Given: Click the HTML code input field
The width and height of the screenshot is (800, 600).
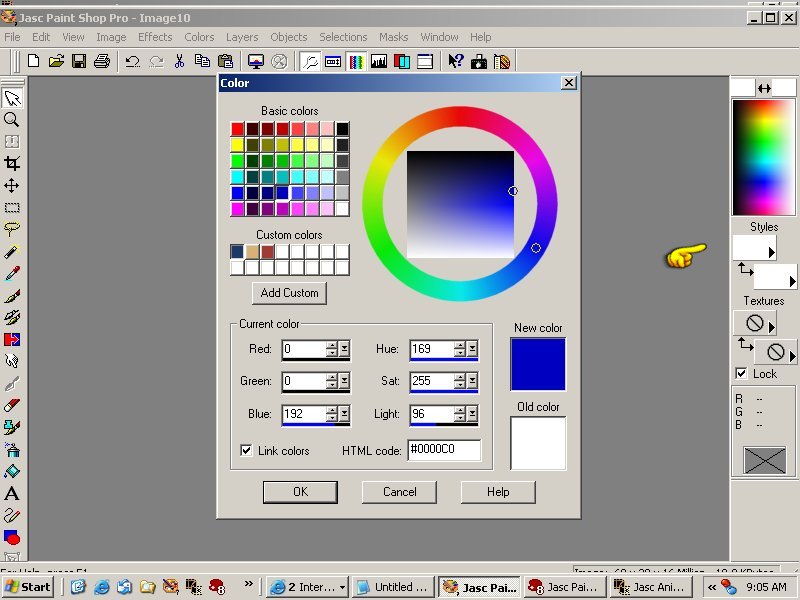Looking at the screenshot, I should pyautogui.click(x=444, y=451).
